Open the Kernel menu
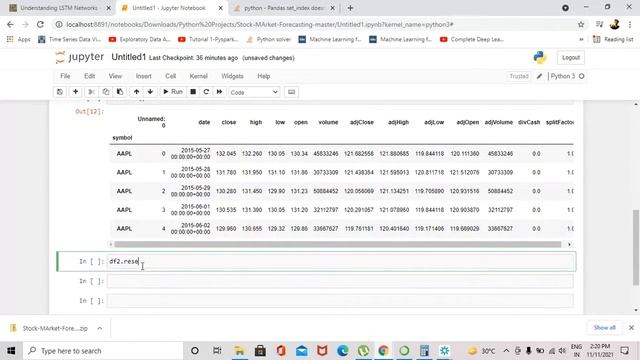This screenshot has height=360, width=640. [199, 76]
